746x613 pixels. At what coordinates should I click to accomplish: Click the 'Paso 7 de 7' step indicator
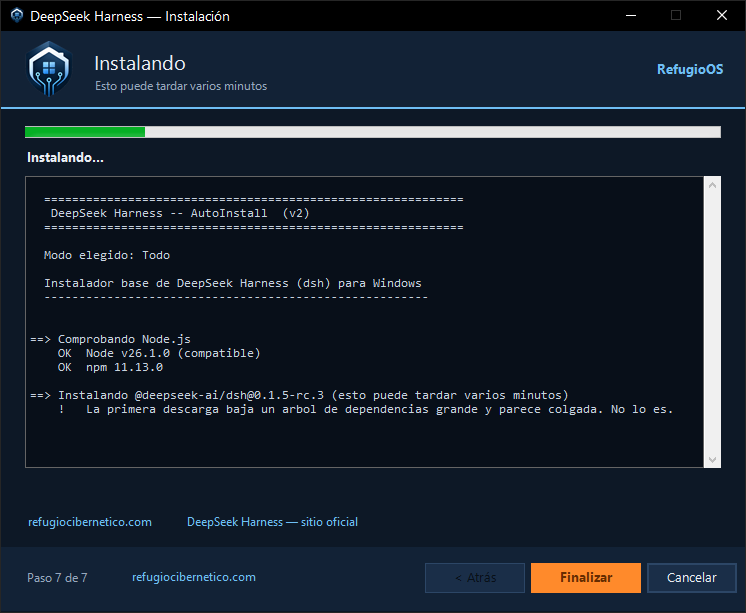[x=57, y=578]
